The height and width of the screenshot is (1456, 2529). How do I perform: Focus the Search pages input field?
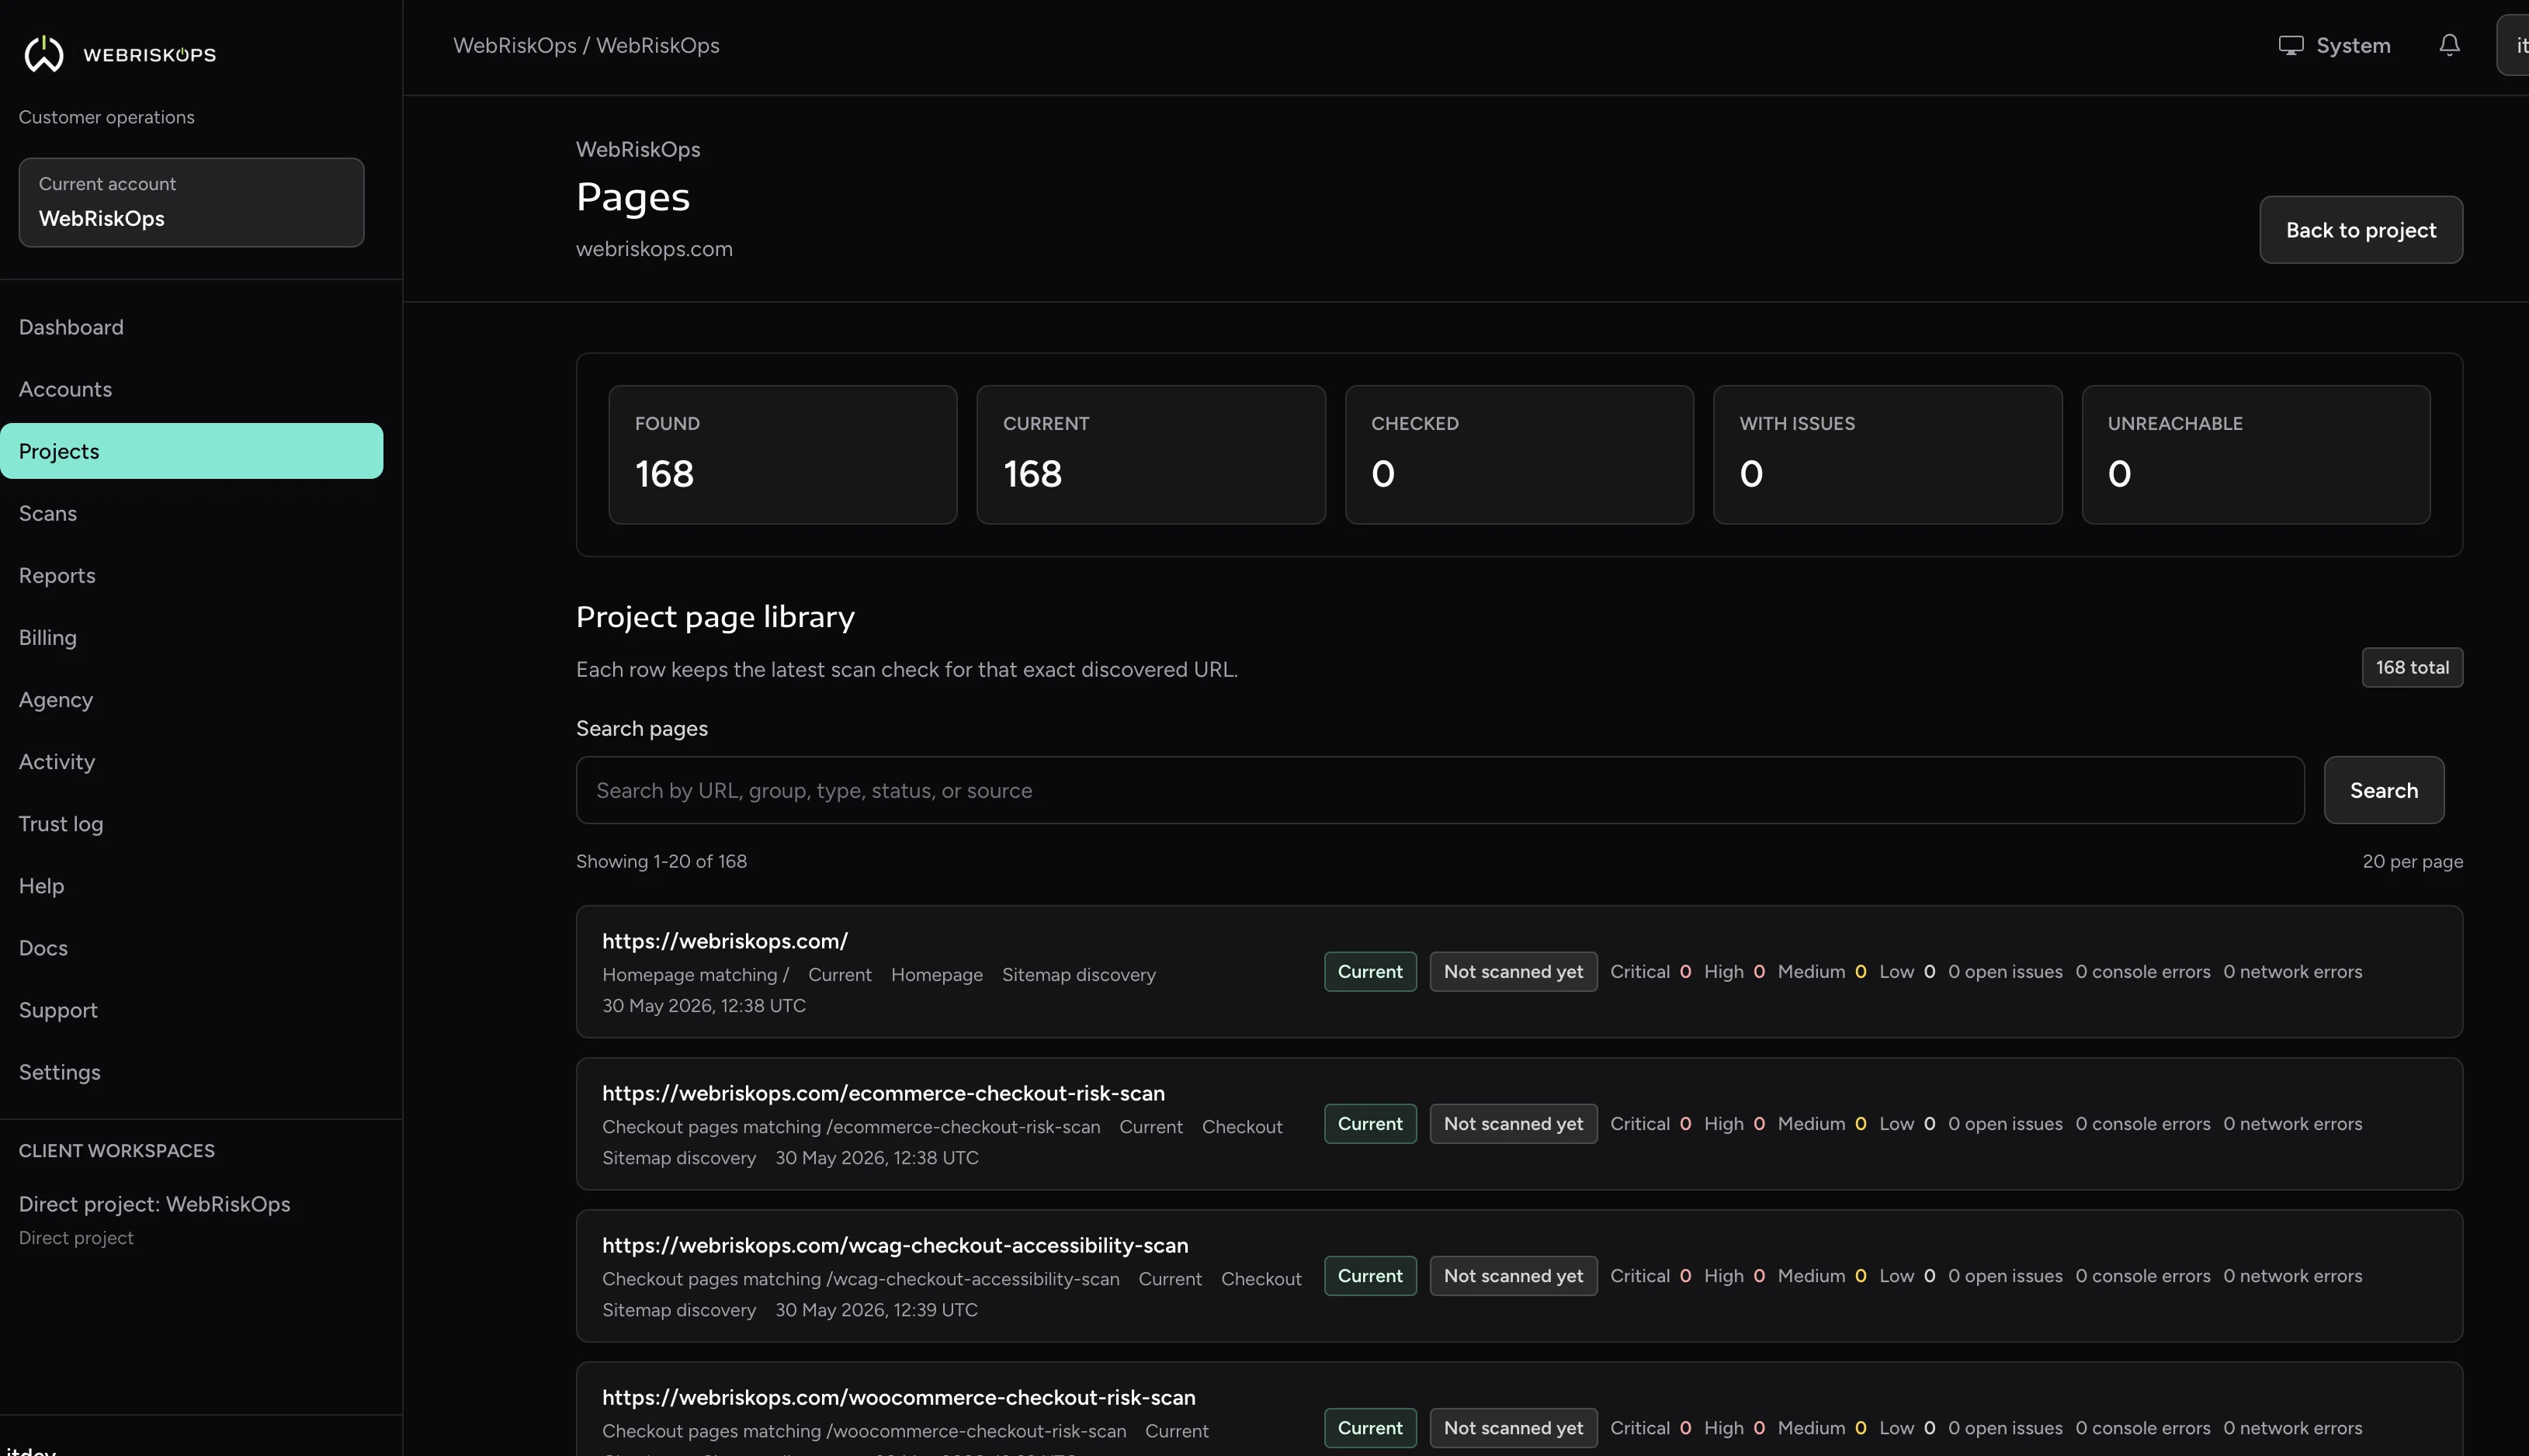coord(1440,790)
